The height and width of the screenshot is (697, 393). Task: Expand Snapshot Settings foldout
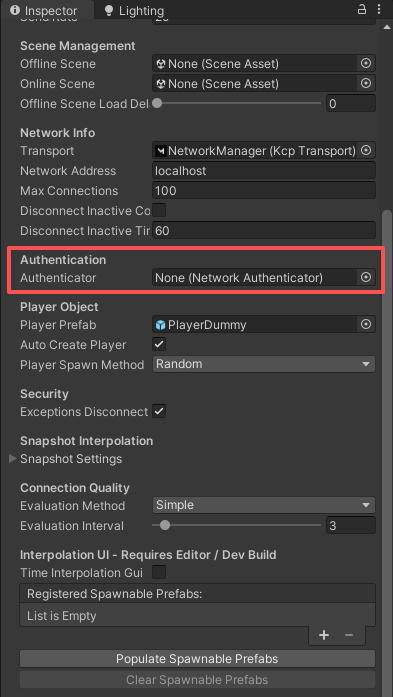pos(13,458)
